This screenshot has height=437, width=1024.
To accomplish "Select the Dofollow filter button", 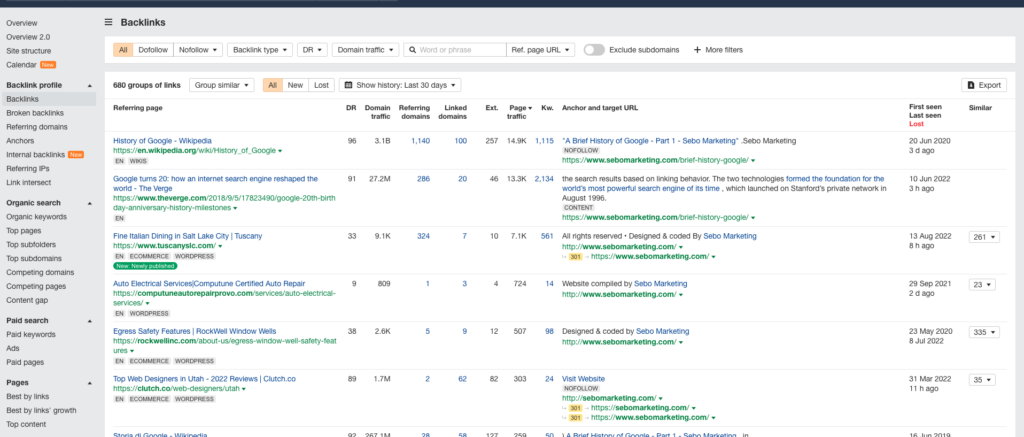I will point(153,50).
